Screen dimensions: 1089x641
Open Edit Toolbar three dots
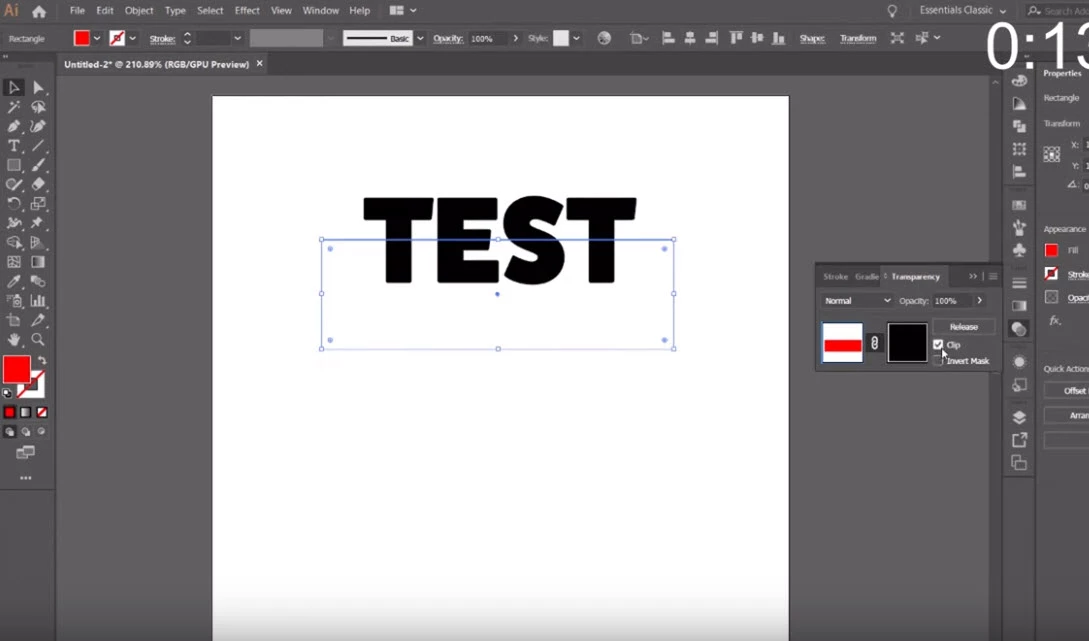[x=26, y=478]
